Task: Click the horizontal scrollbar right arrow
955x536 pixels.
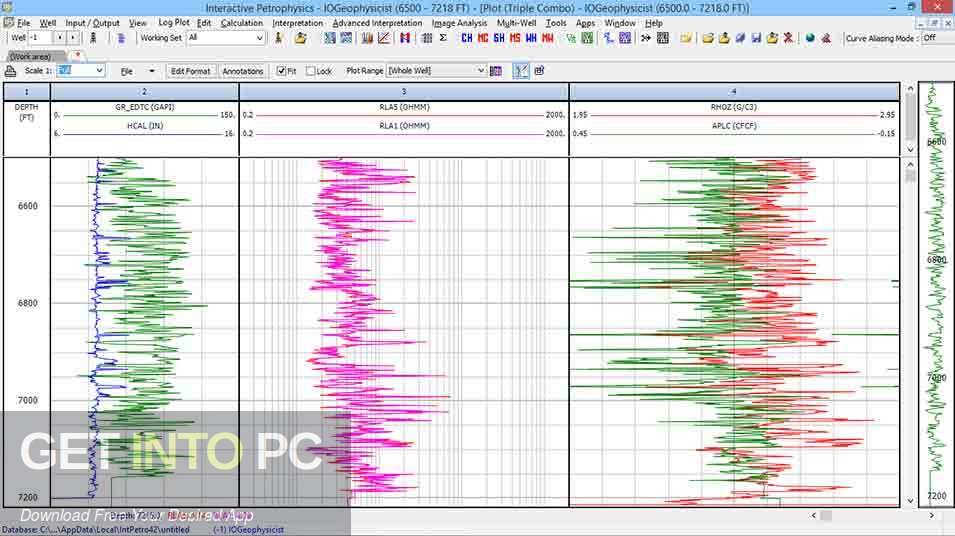Action: tap(931, 515)
